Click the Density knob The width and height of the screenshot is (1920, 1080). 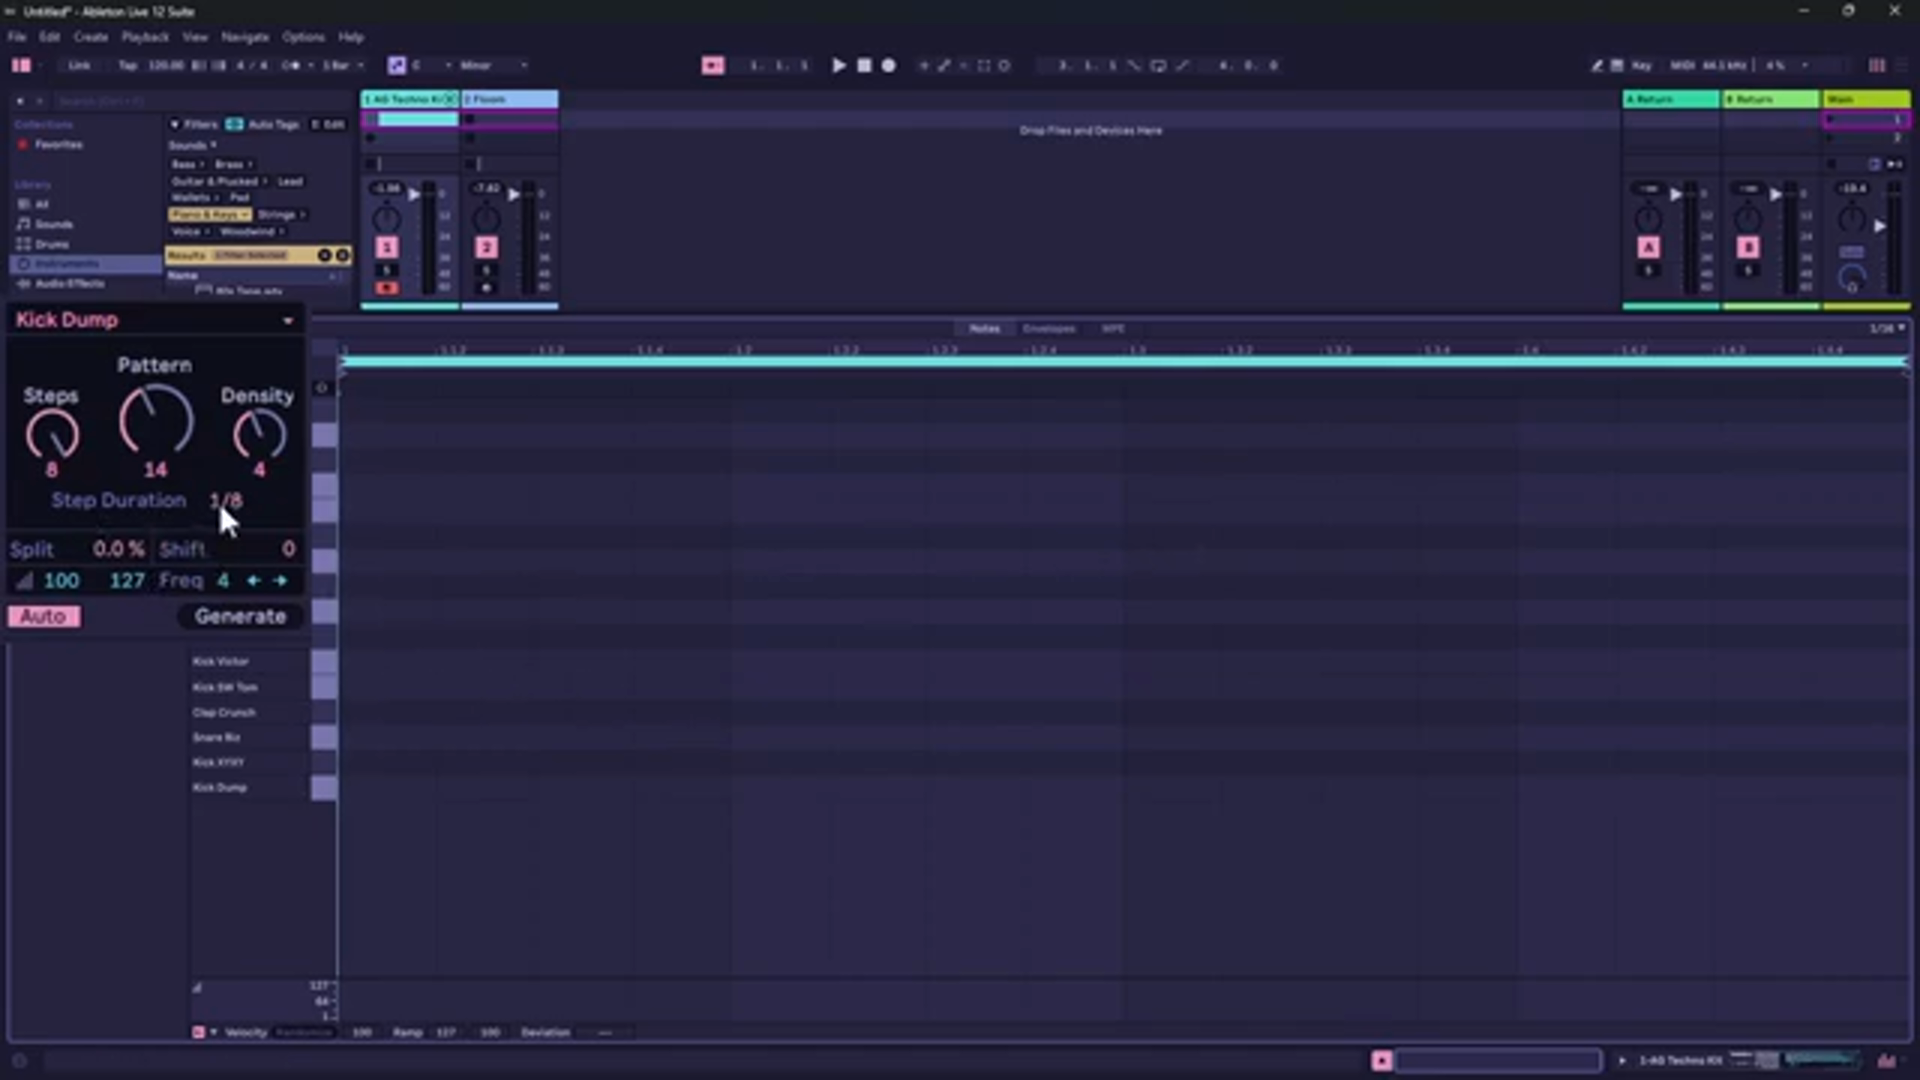pyautogui.click(x=259, y=436)
